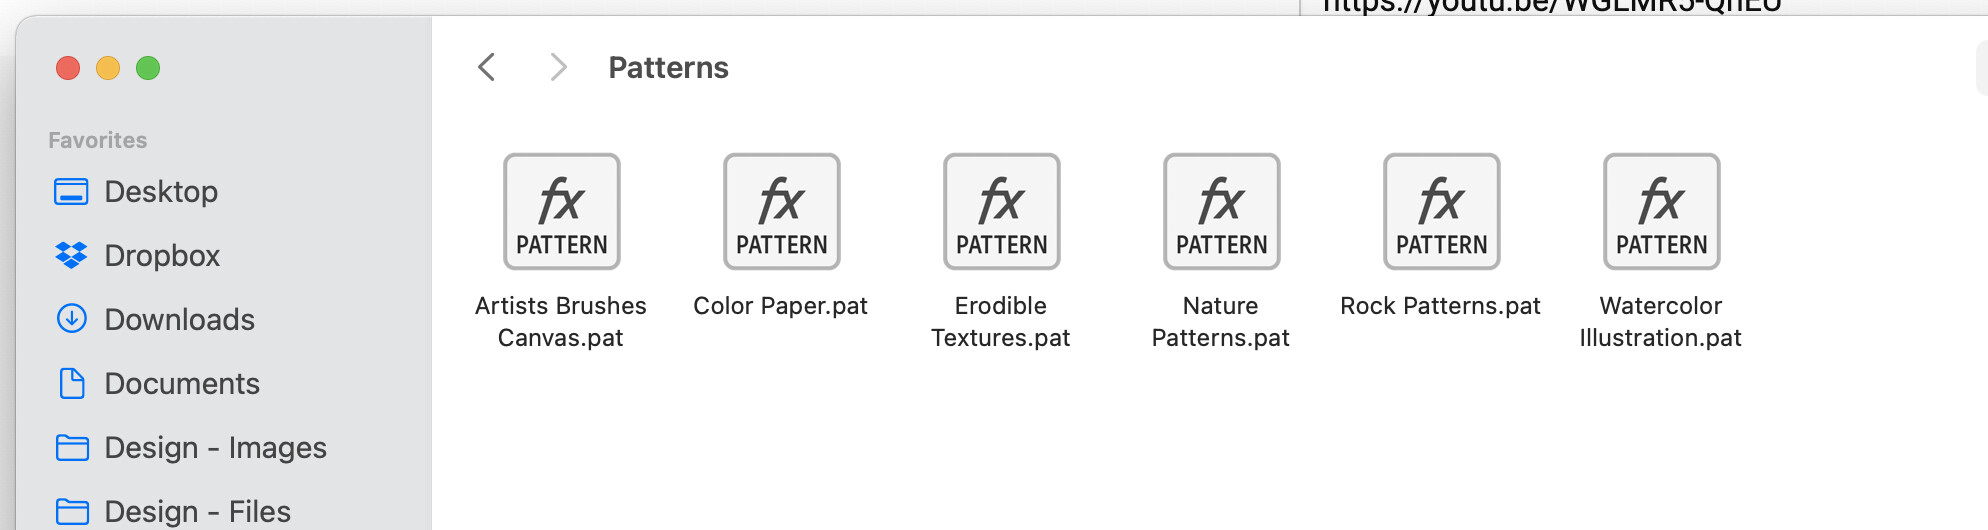
Task: Click the Favorites section header
Action: (x=98, y=140)
